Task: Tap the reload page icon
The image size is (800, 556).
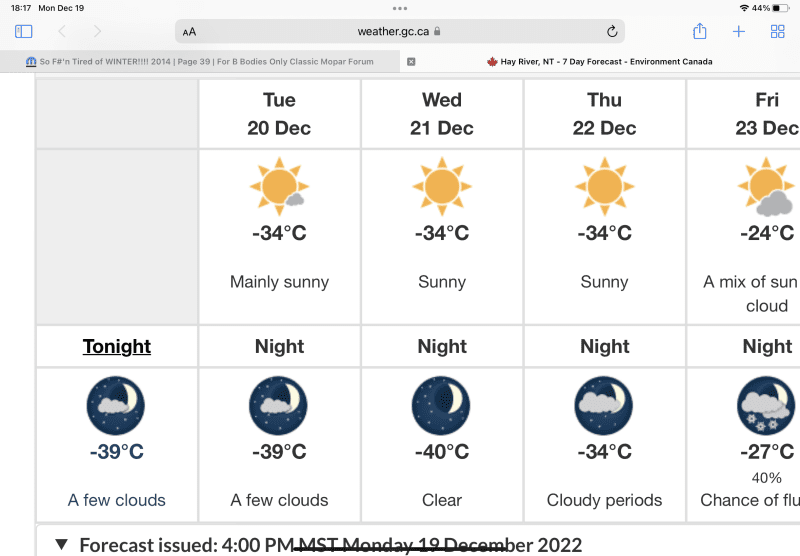Action: [x=611, y=32]
